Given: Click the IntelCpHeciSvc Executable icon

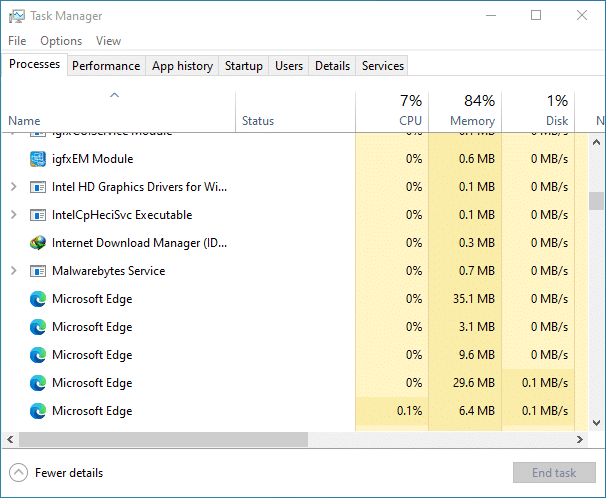Looking at the screenshot, I should pos(38,215).
